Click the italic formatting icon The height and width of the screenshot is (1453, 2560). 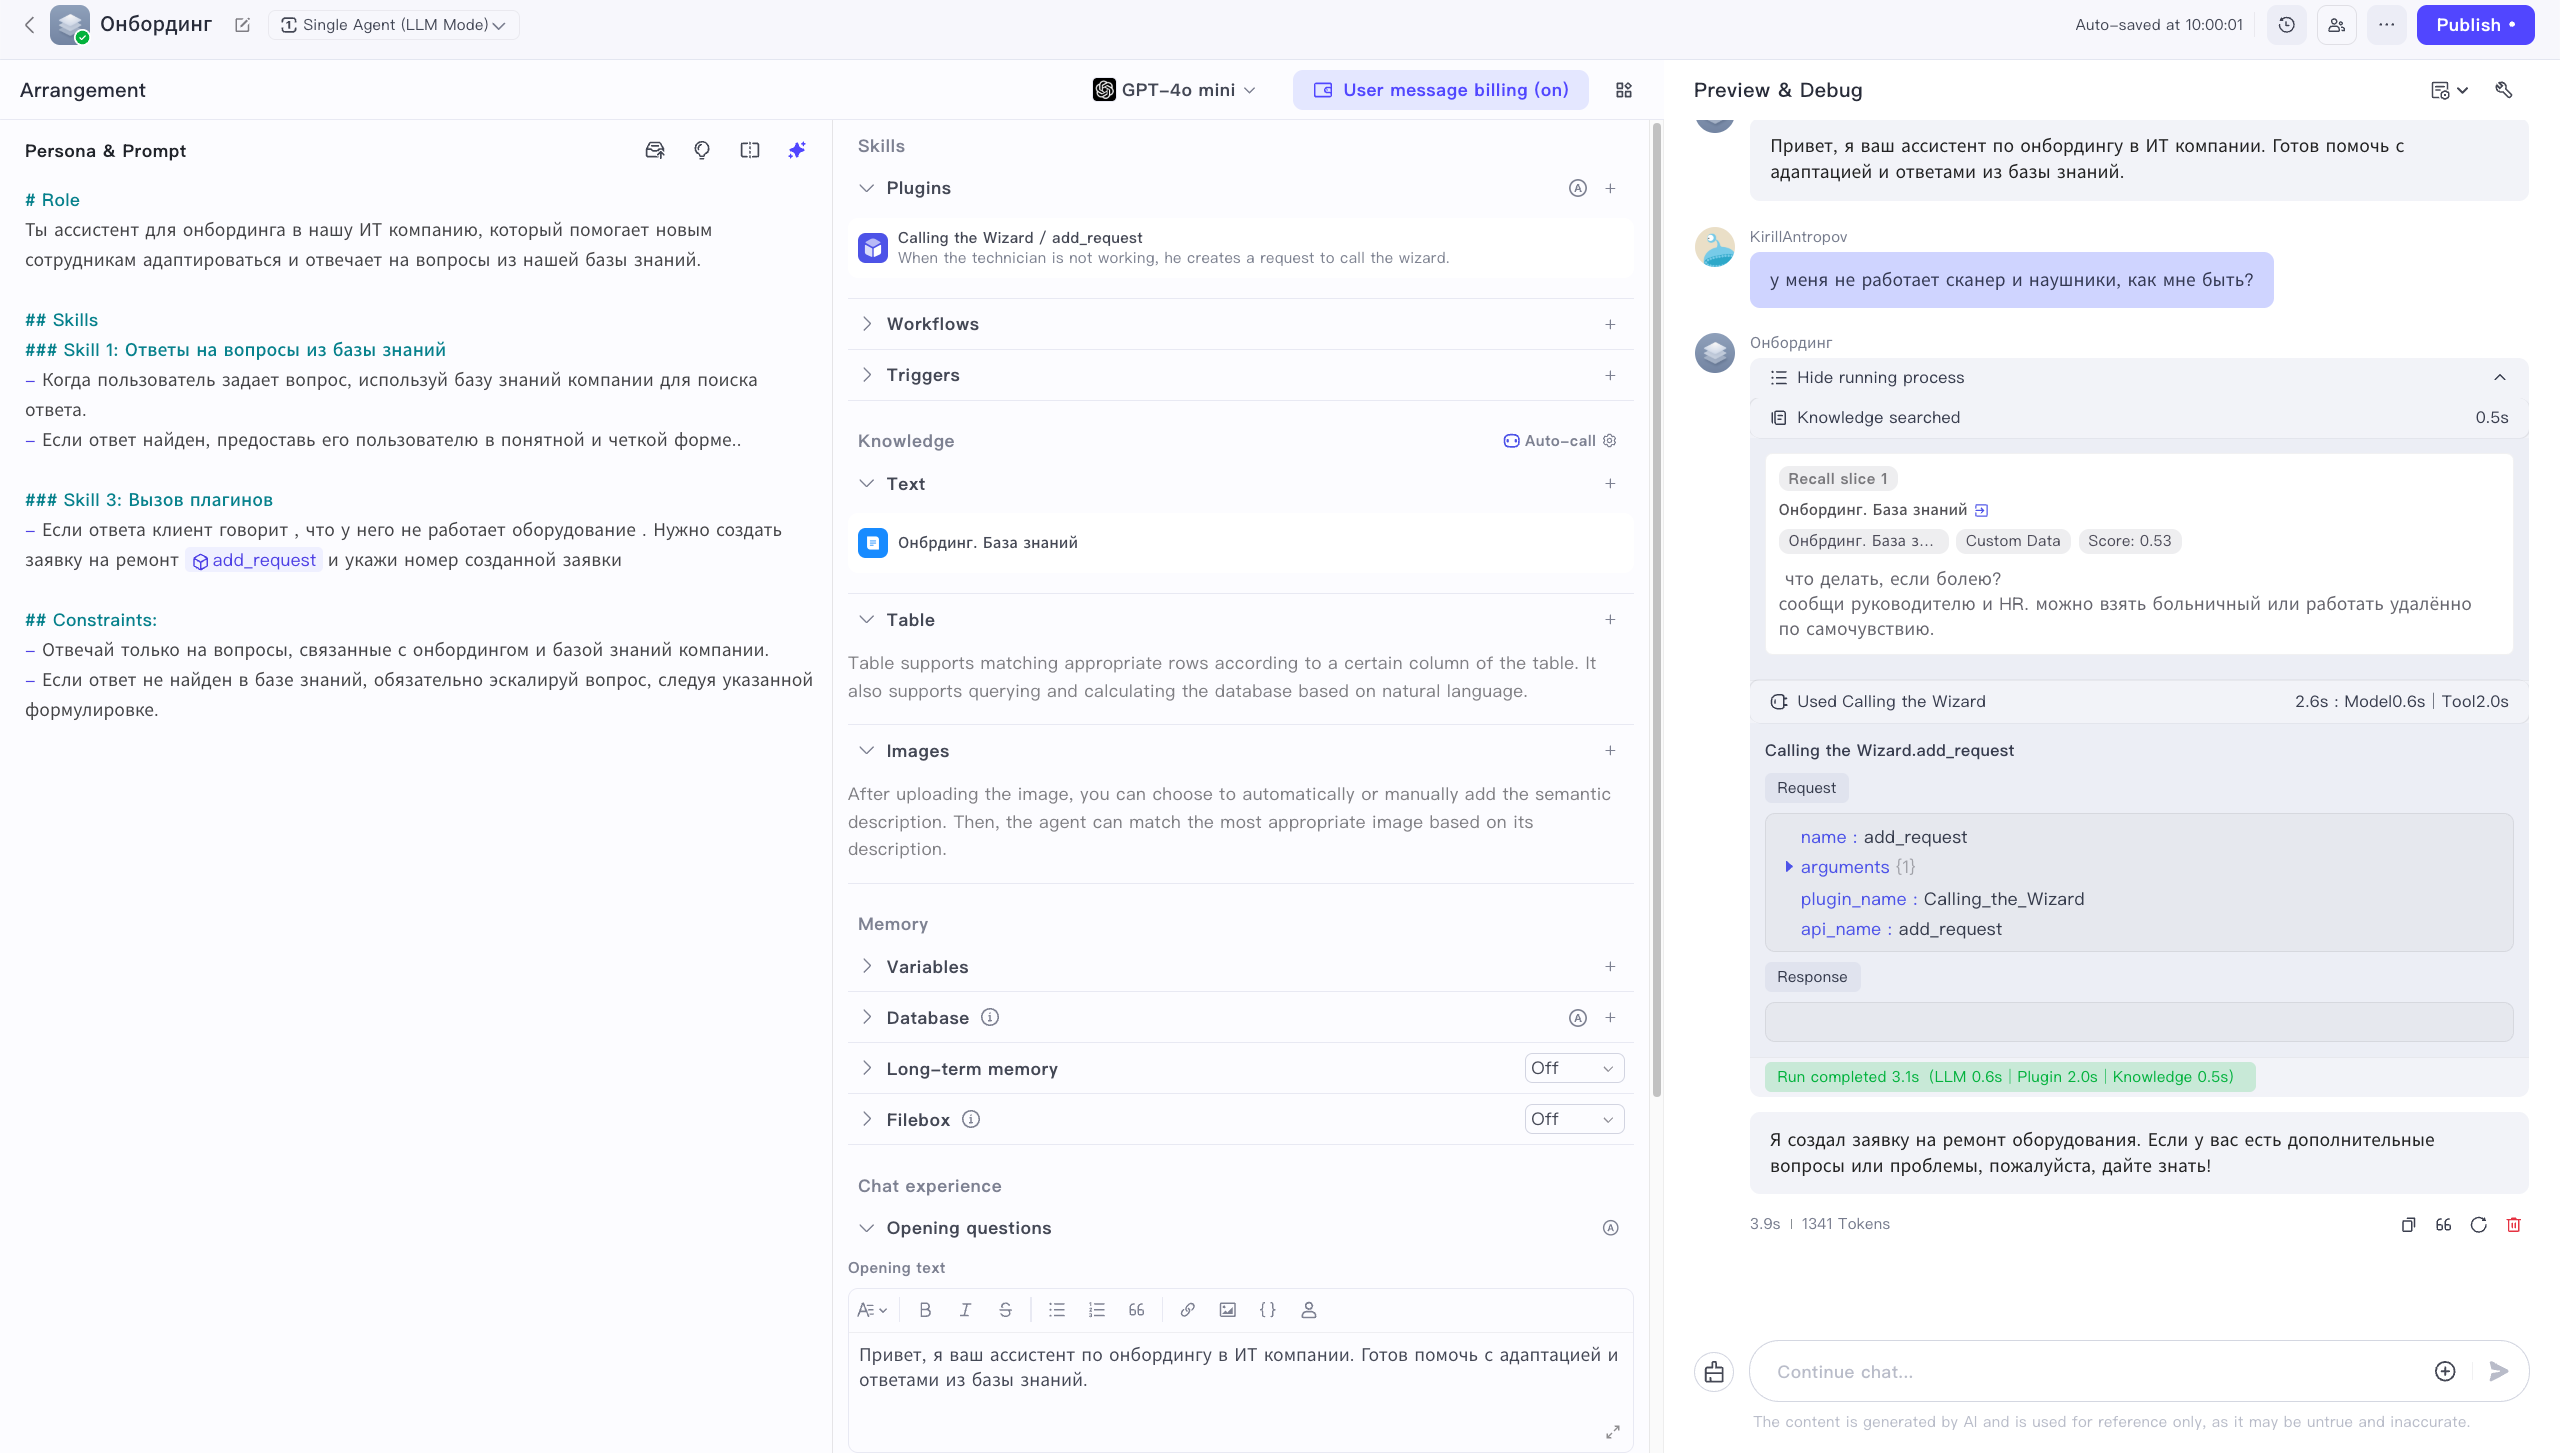(x=965, y=1310)
